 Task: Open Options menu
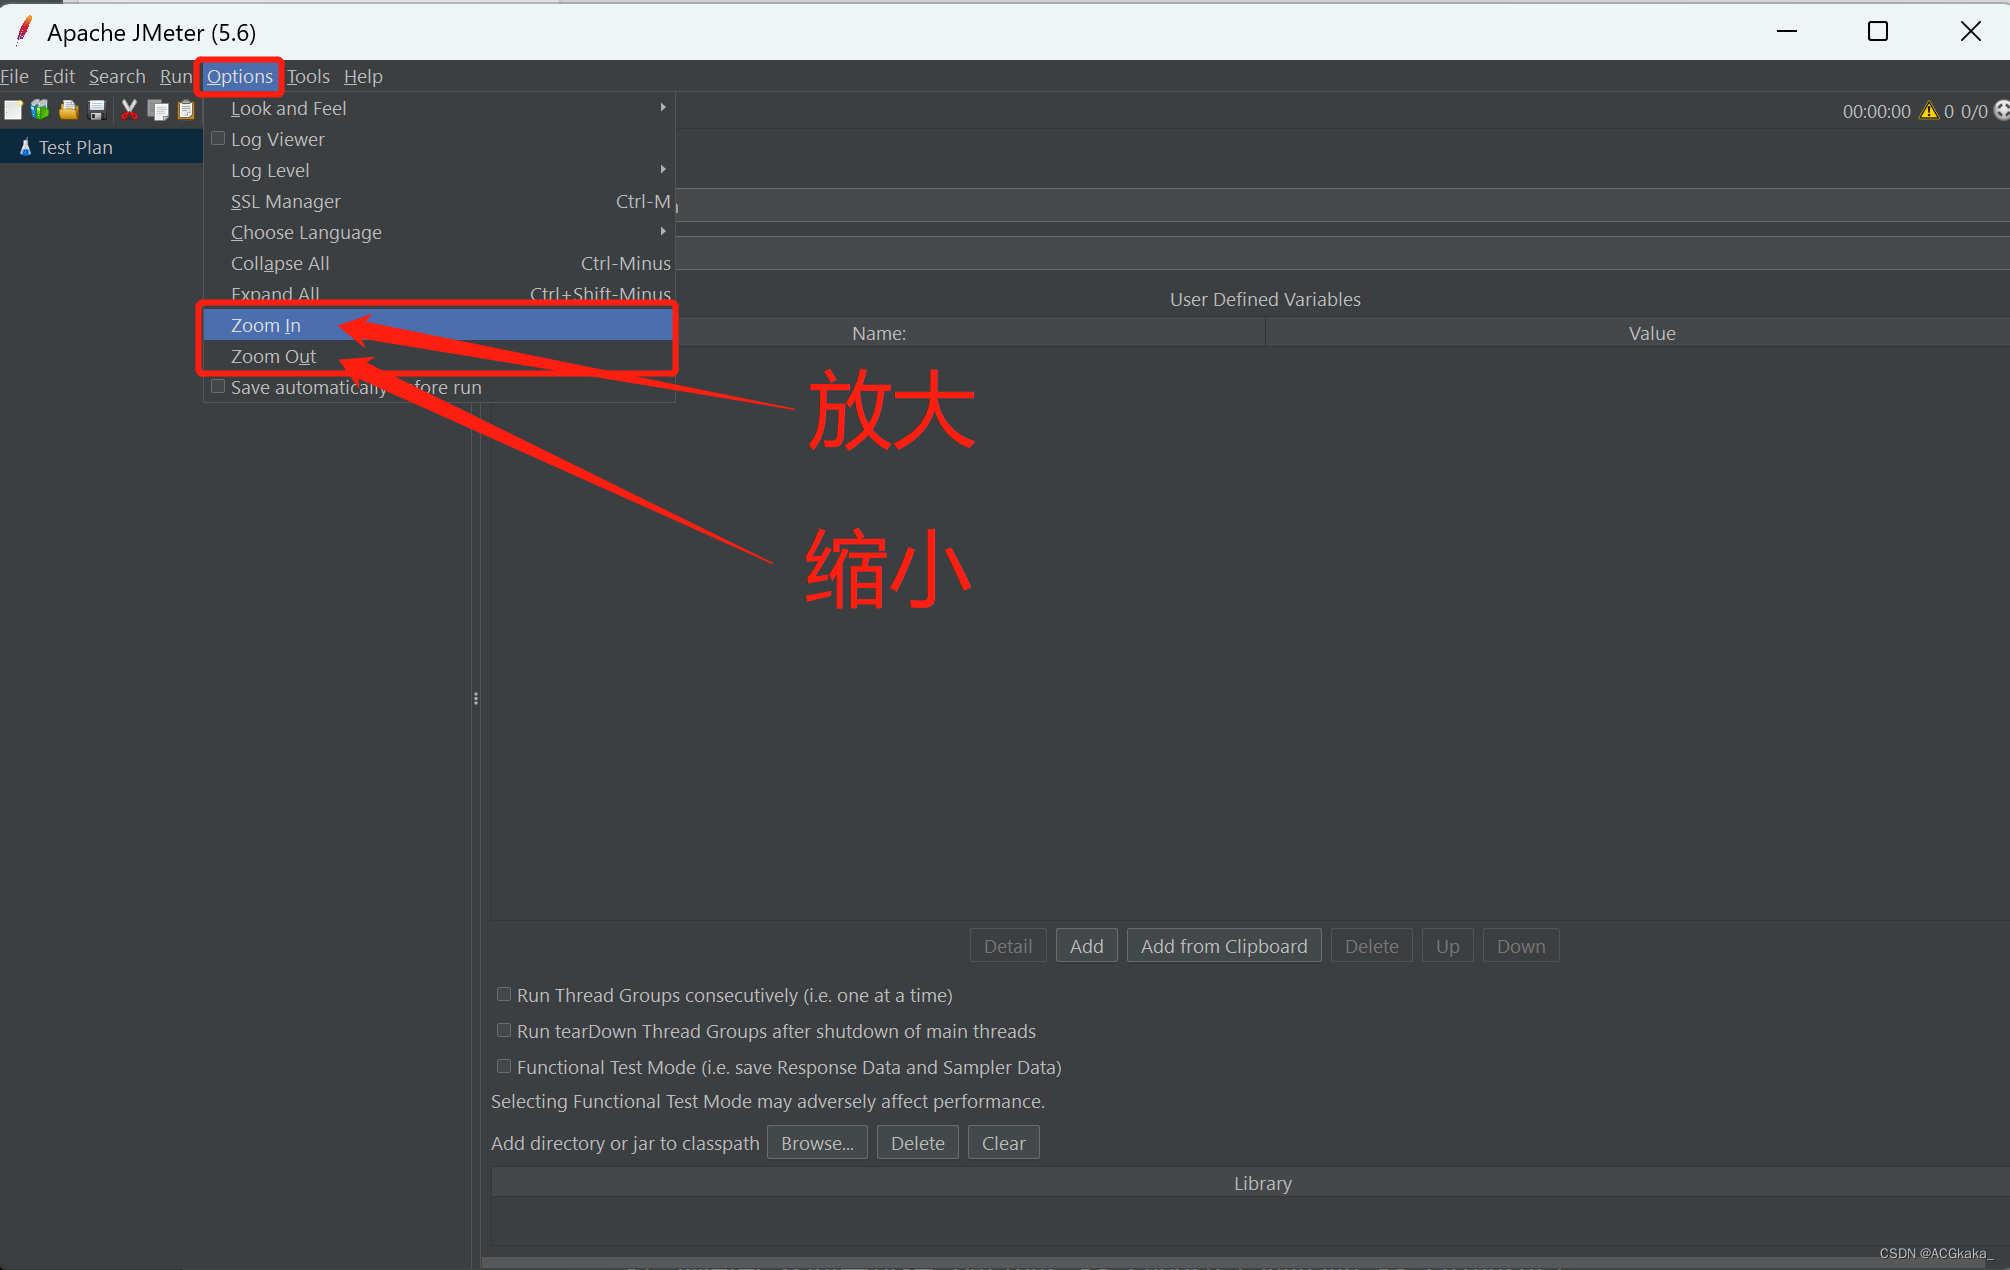click(237, 76)
